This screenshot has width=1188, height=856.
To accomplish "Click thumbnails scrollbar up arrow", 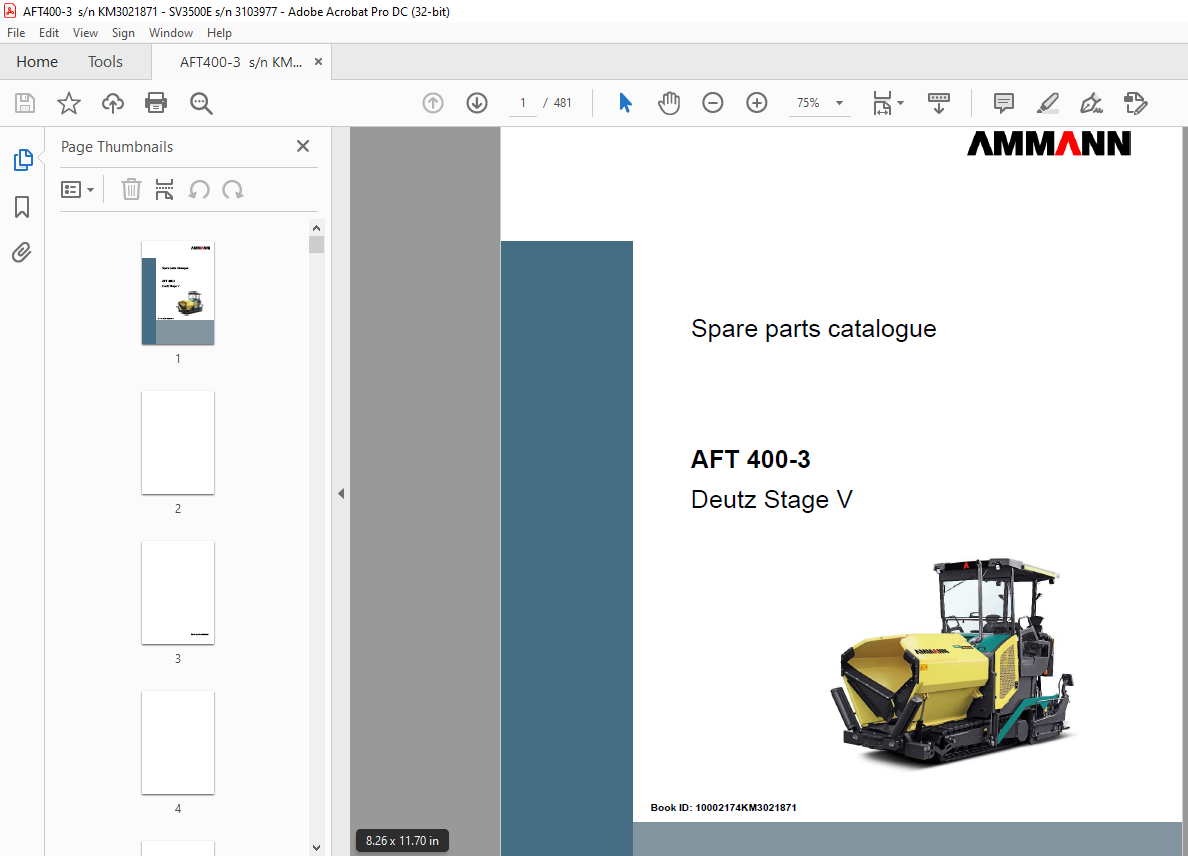I will coord(317,228).
